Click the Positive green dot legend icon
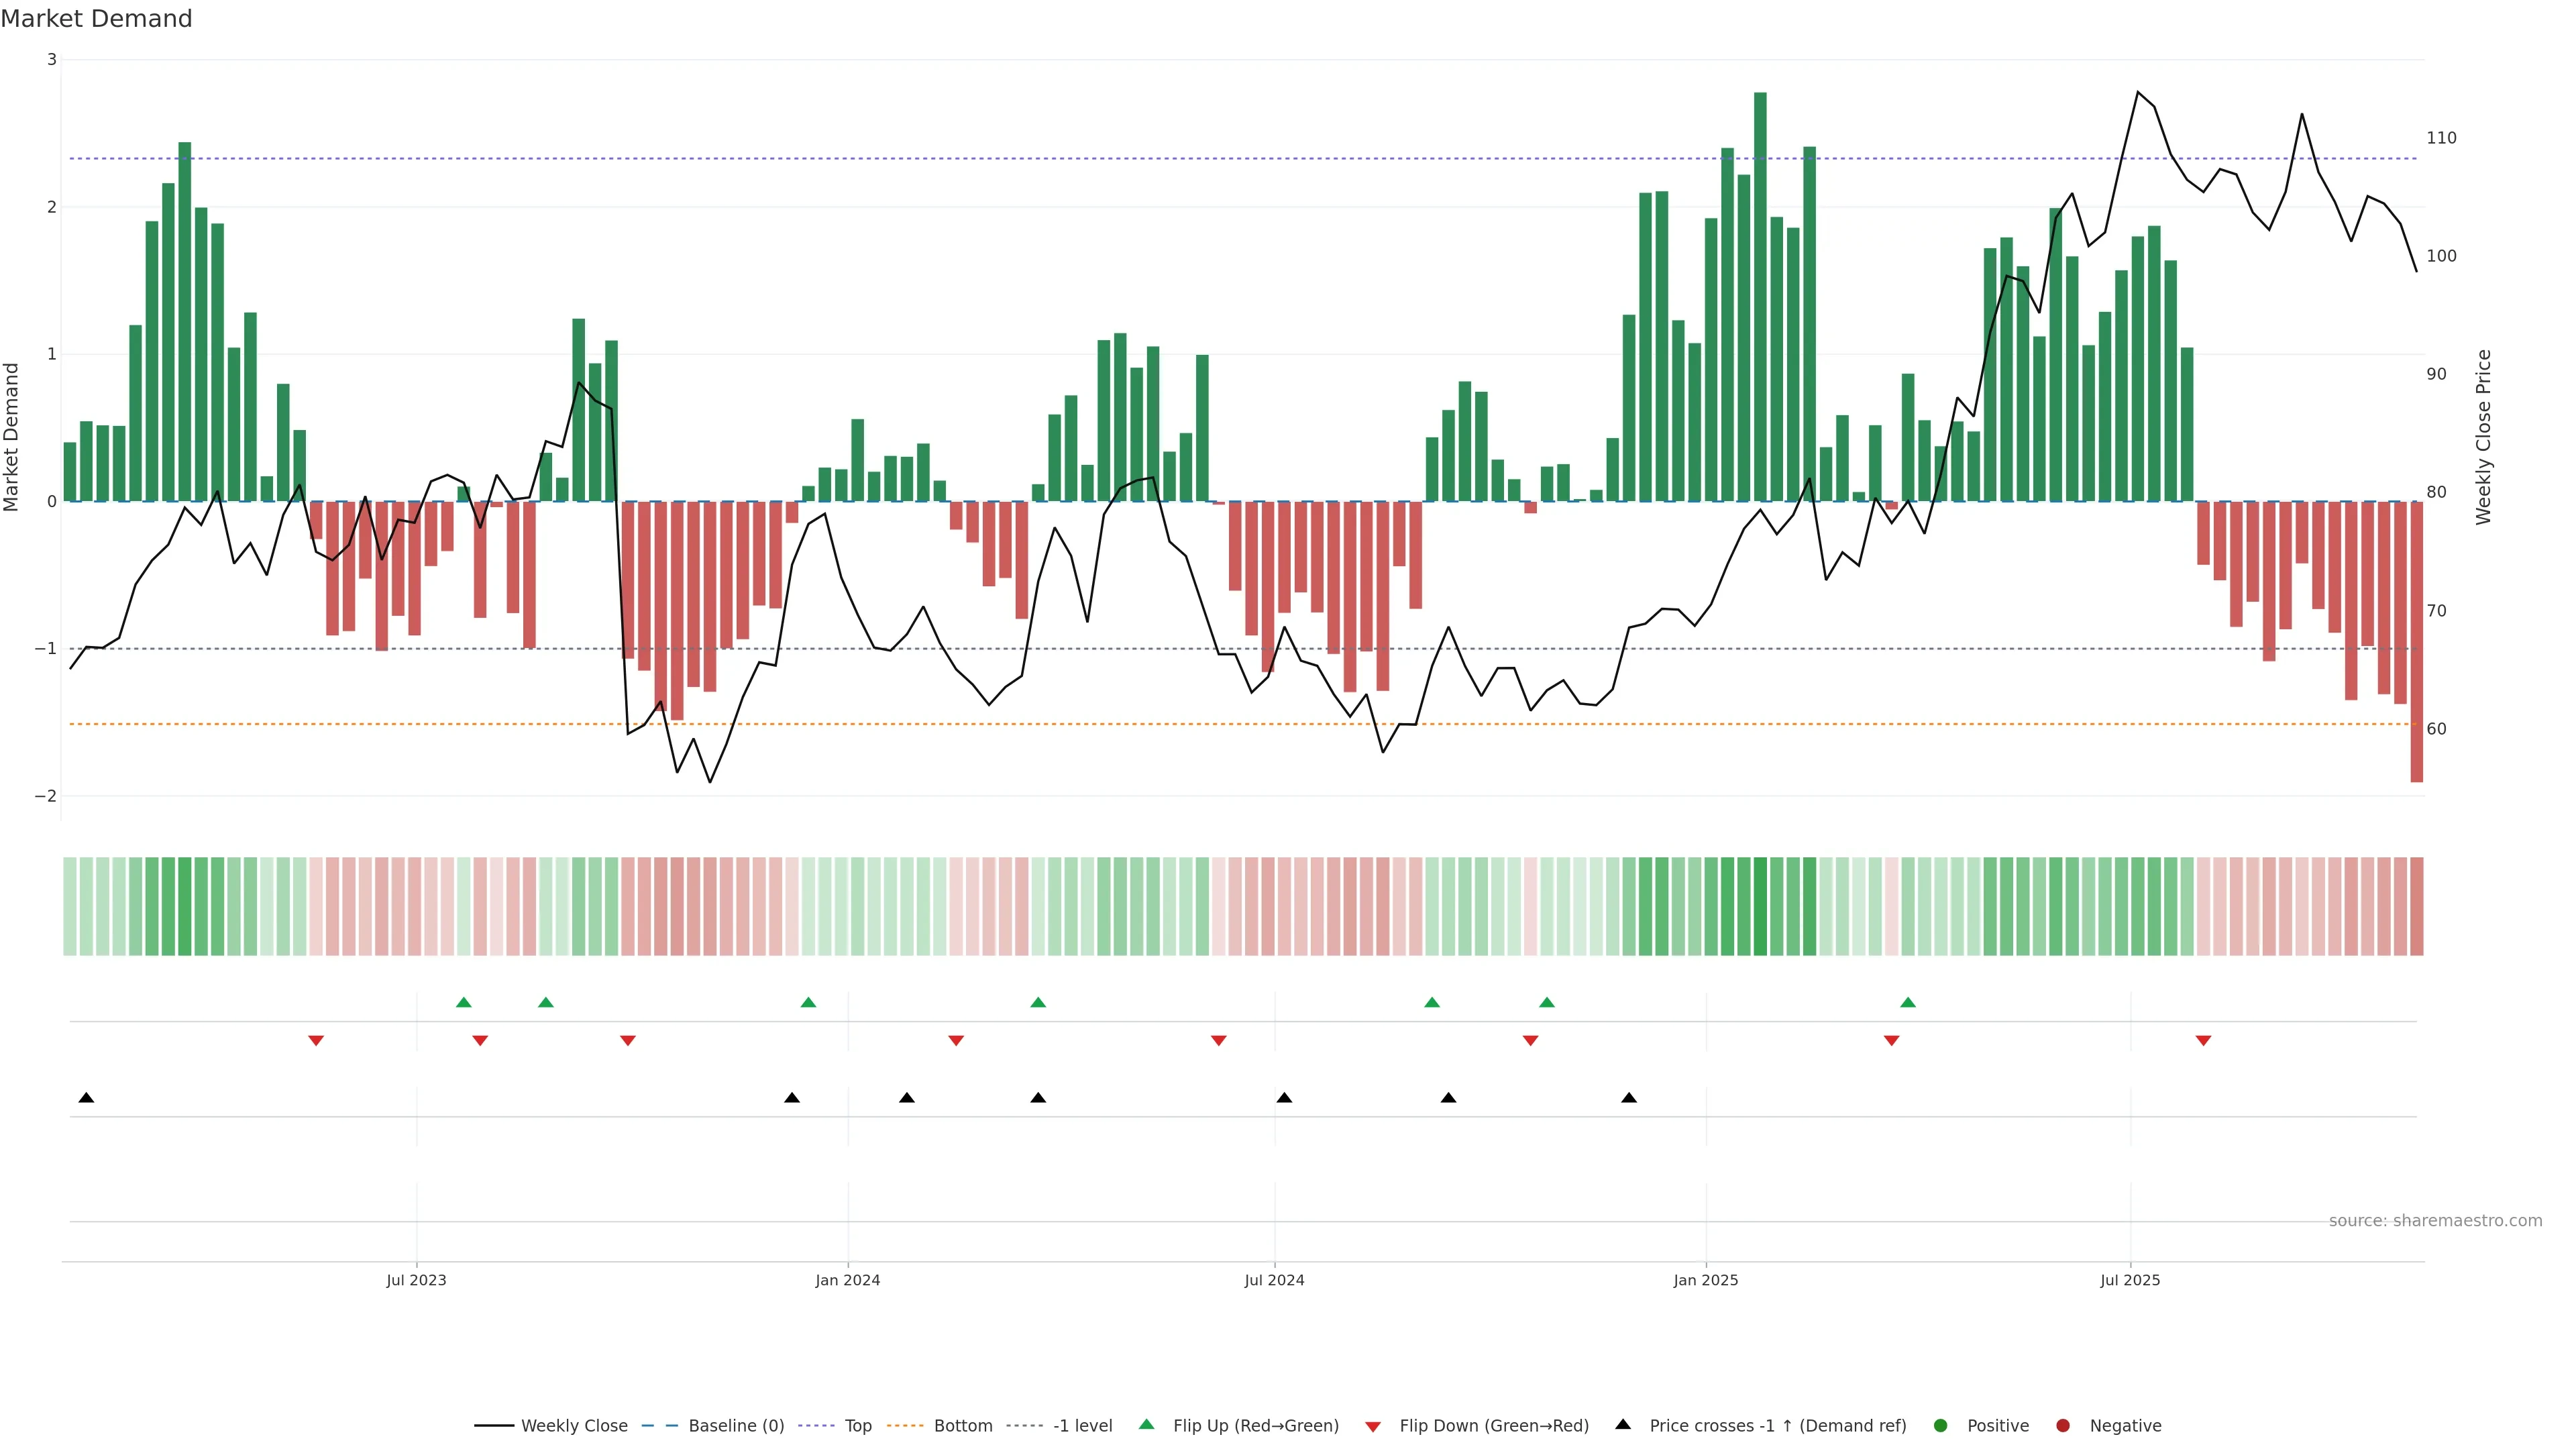Viewport: 2576px width, 1449px height. point(1941,1426)
